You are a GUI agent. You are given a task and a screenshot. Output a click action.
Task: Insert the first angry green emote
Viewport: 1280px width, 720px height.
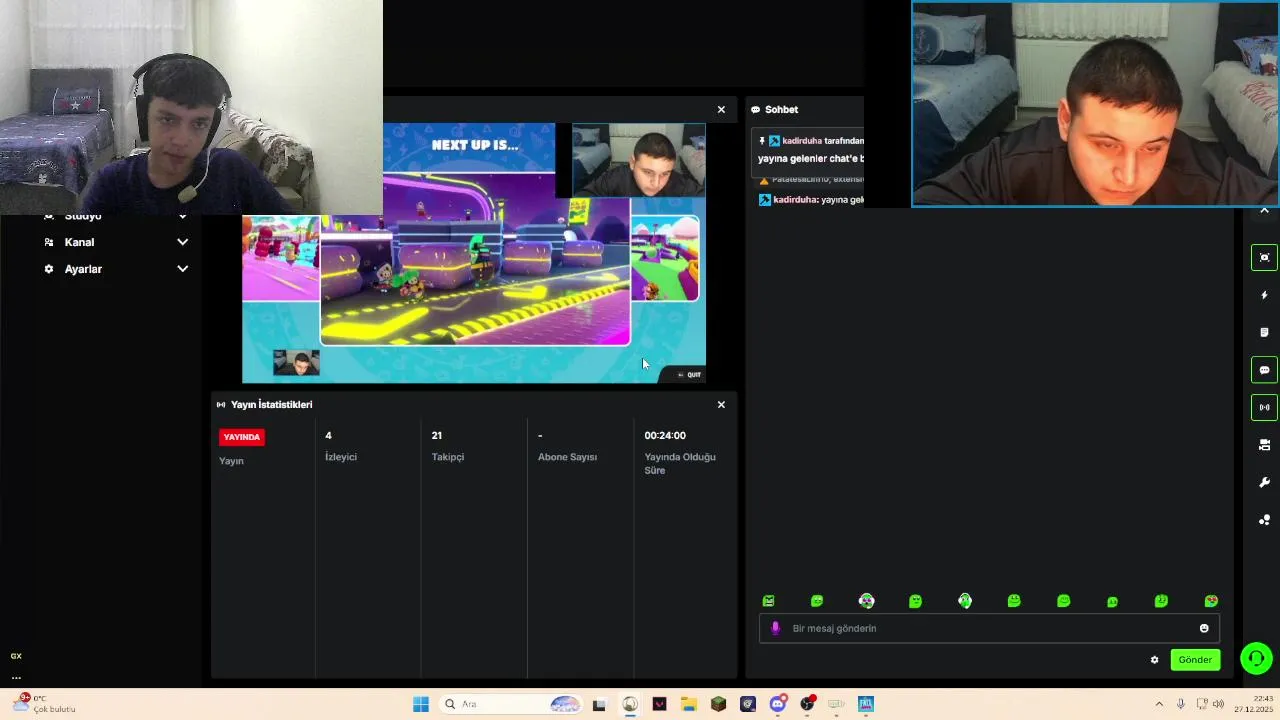point(768,601)
